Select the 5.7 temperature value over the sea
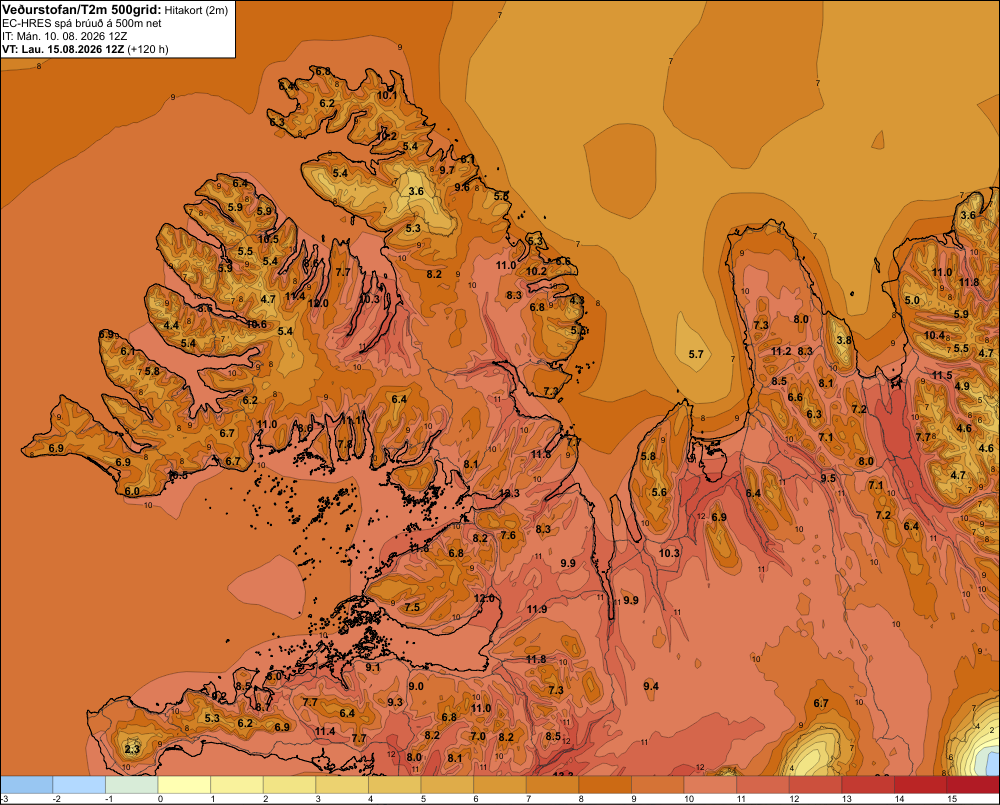The image size is (1000, 805). coord(696,354)
